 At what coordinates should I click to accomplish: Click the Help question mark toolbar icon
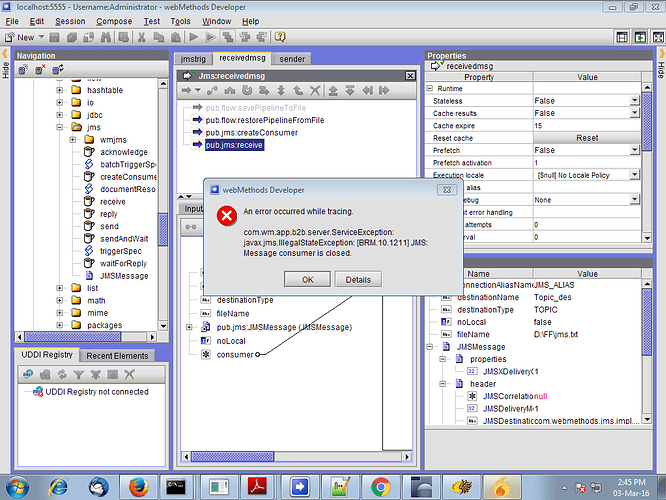[x=279, y=37]
